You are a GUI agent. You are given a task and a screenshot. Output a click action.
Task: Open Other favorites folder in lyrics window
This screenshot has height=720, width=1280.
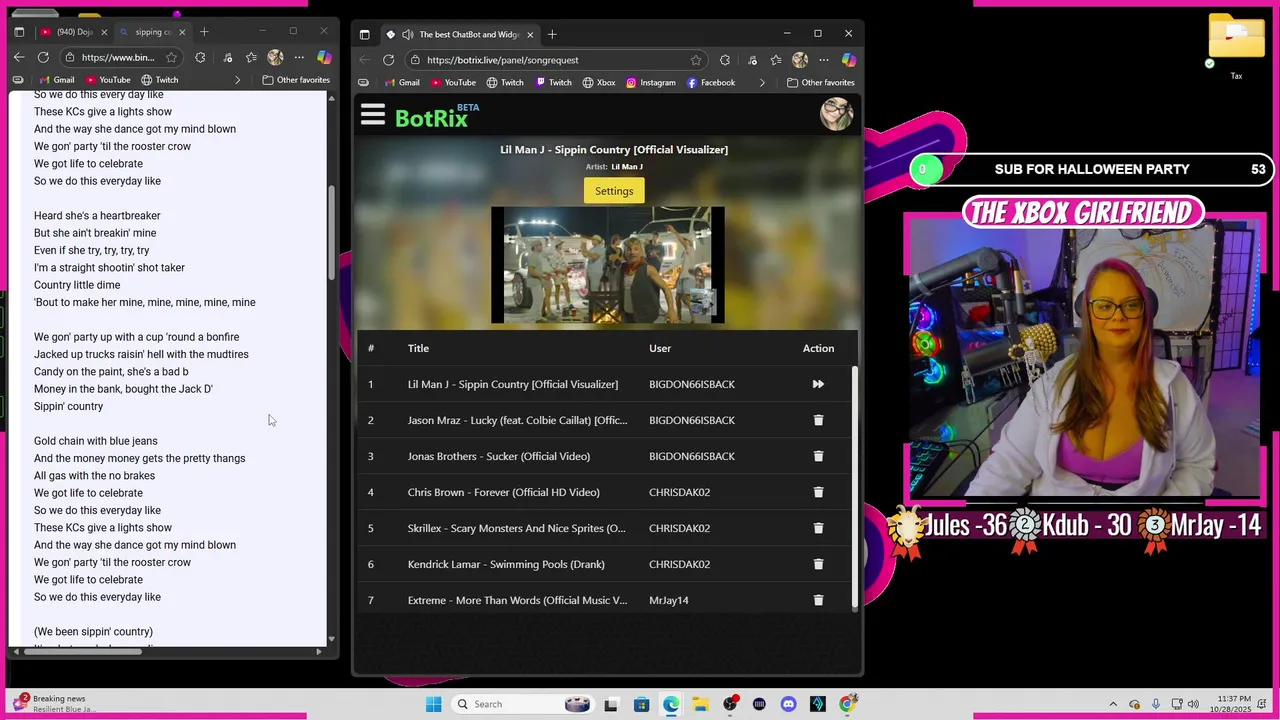[x=296, y=80]
